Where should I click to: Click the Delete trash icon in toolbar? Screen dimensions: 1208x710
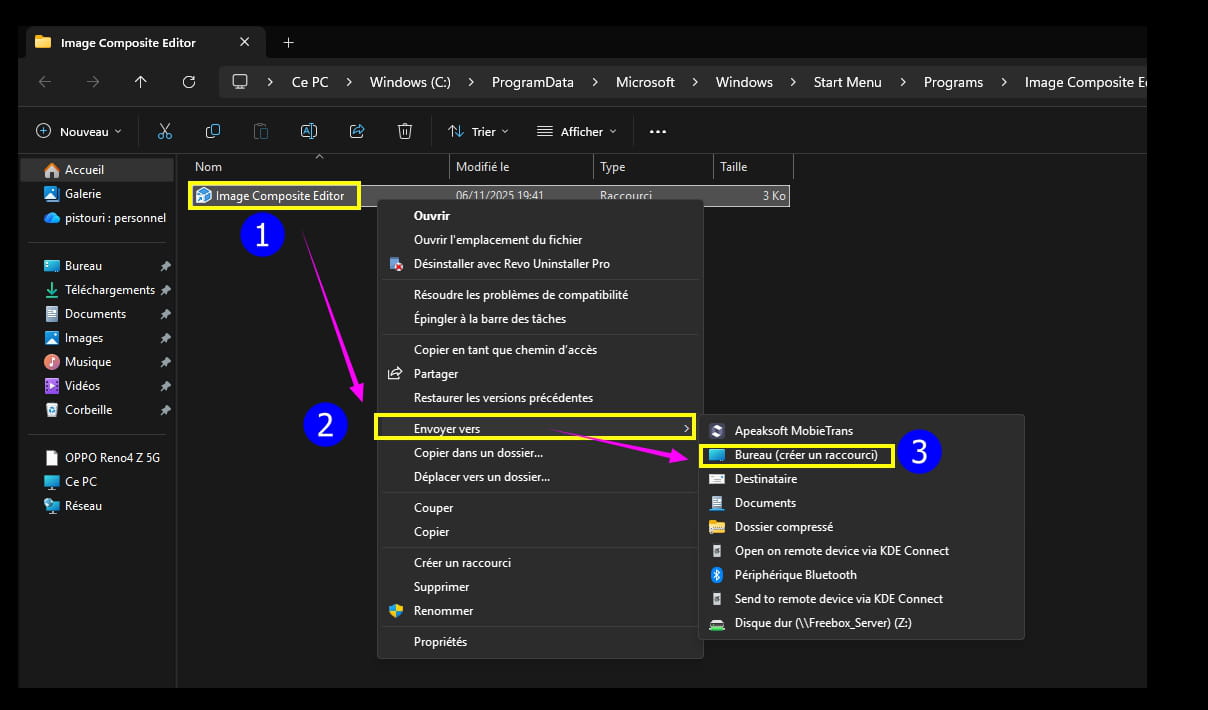(405, 131)
